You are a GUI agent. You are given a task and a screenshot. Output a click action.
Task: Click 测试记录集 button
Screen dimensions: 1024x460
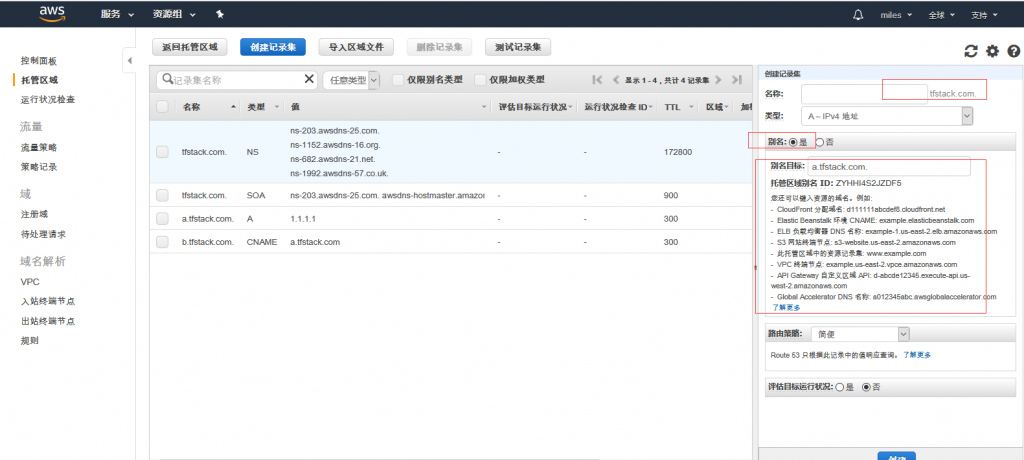point(518,47)
